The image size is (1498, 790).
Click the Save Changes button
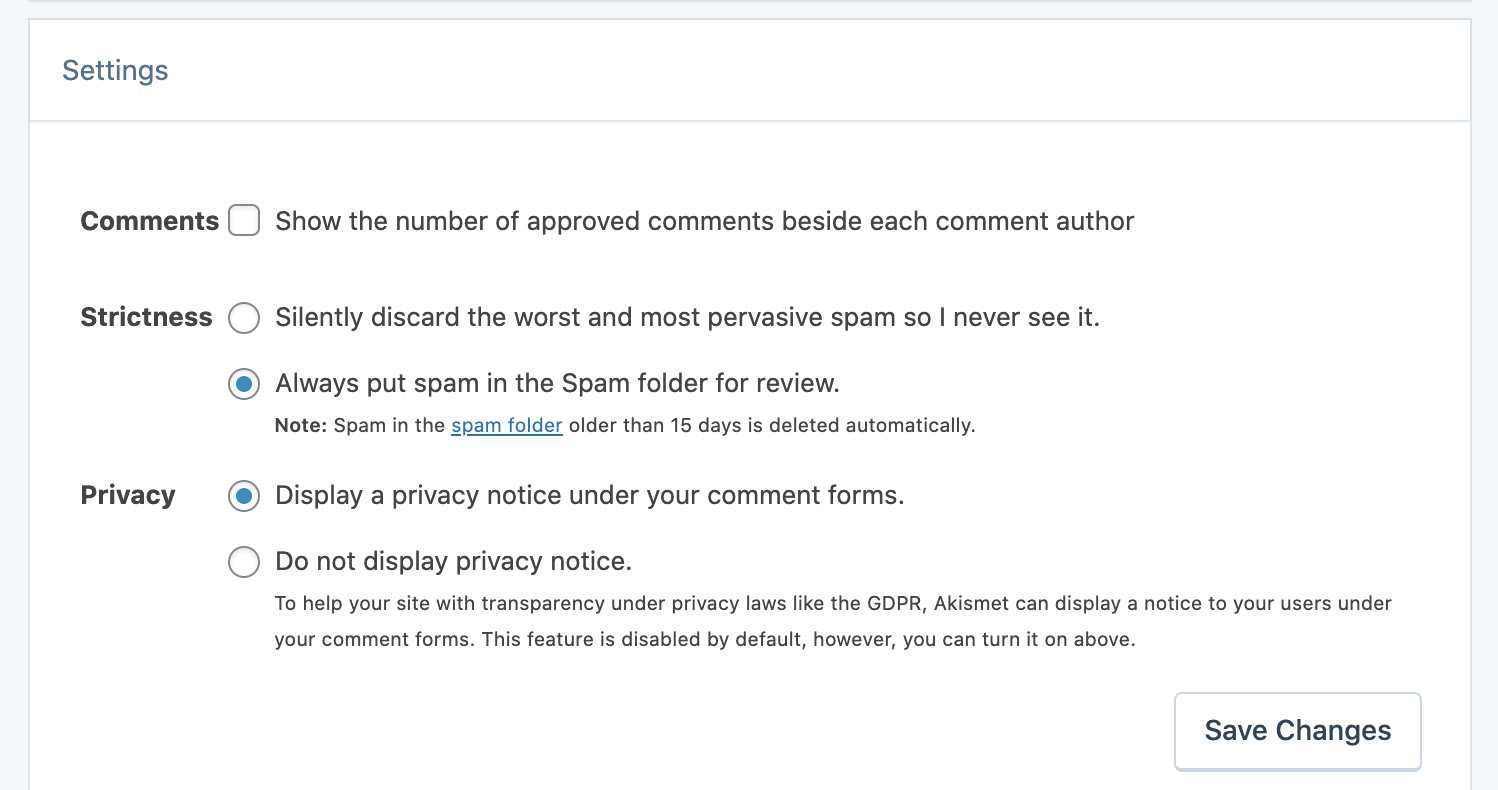1297,731
